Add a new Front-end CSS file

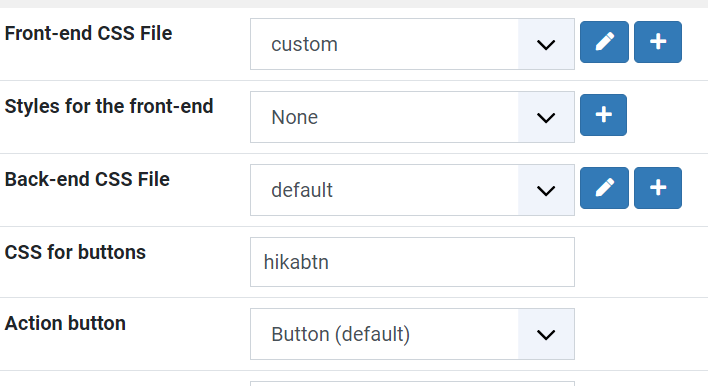click(658, 42)
